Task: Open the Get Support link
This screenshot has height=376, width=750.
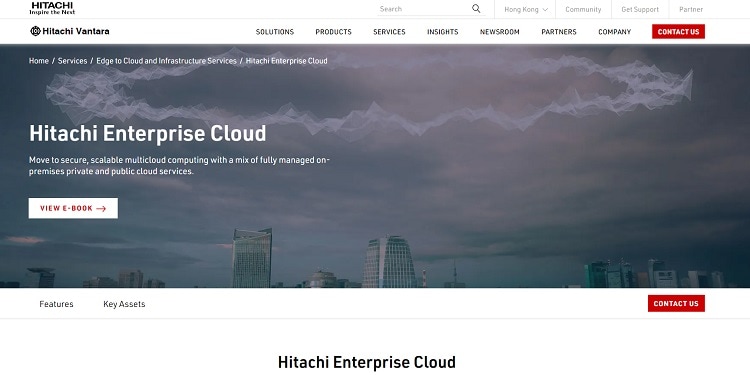Action: 640,9
